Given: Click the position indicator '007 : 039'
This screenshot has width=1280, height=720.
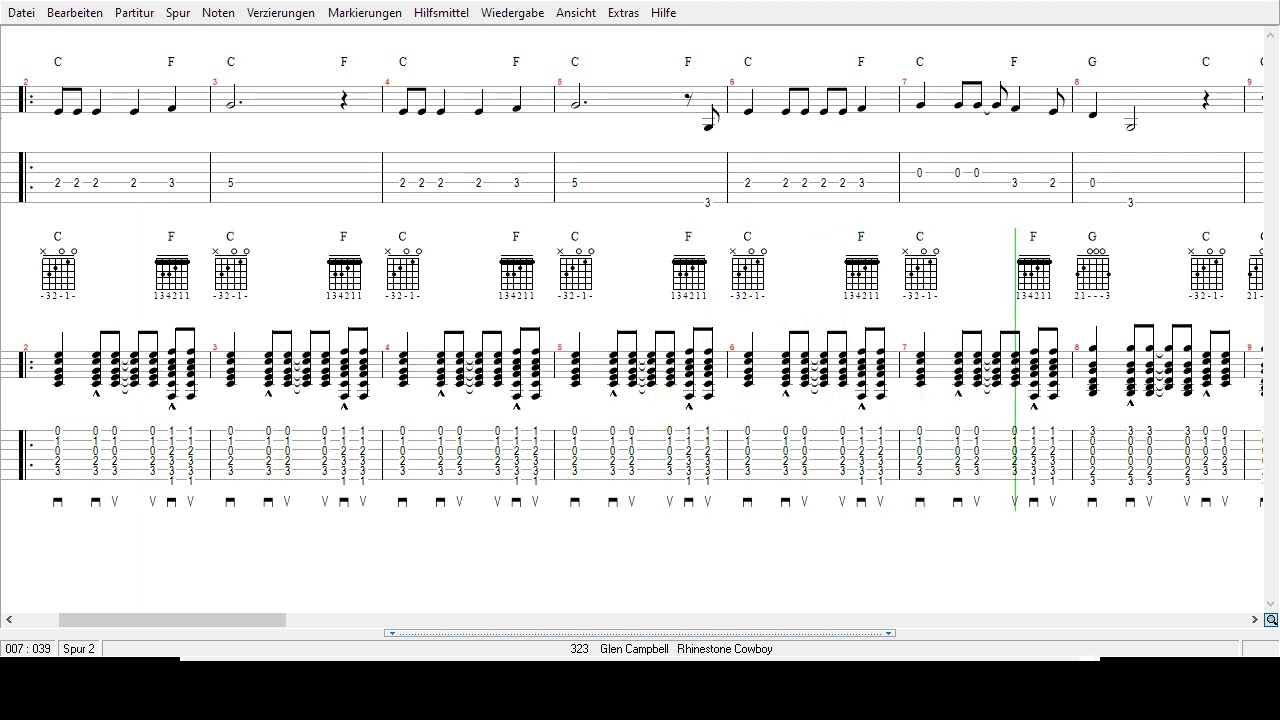Looking at the screenshot, I should coord(28,649).
